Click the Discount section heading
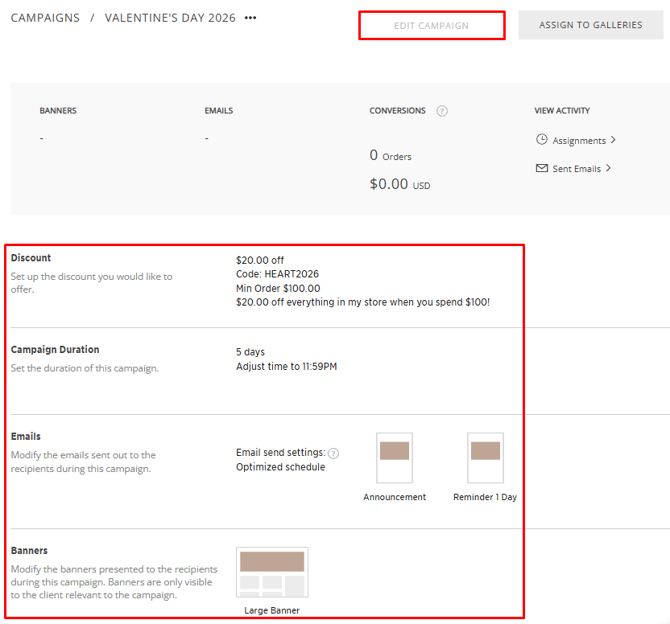 tap(31, 258)
